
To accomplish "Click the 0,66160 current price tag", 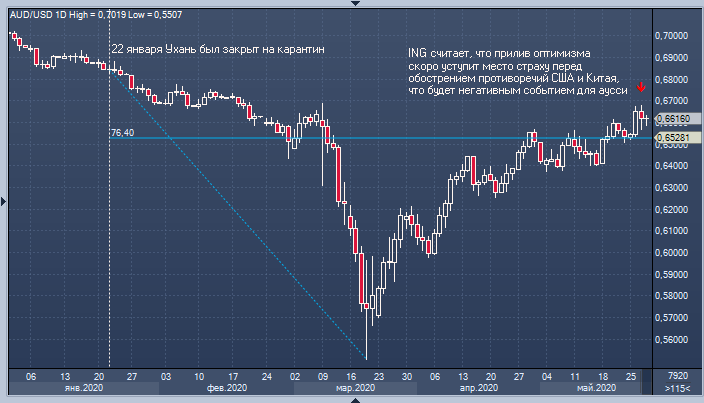I will [676, 118].
